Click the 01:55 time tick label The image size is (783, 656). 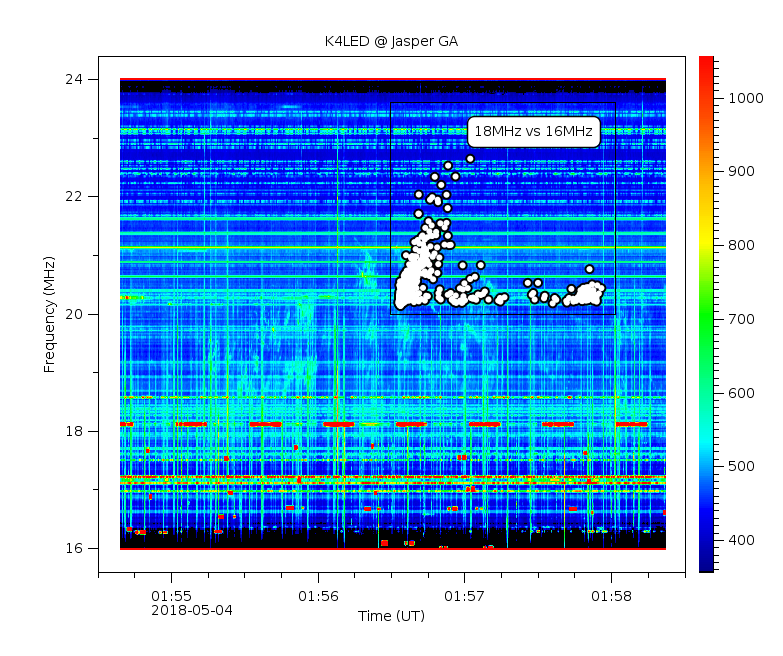pyautogui.click(x=171, y=595)
